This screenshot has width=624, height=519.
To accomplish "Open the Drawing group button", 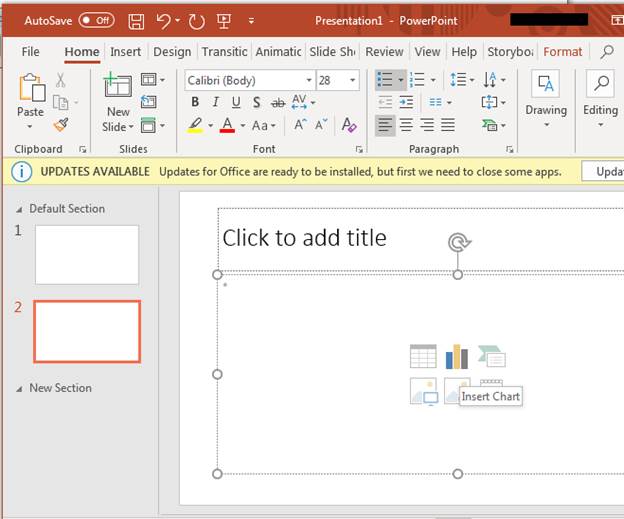I will [546, 100].
